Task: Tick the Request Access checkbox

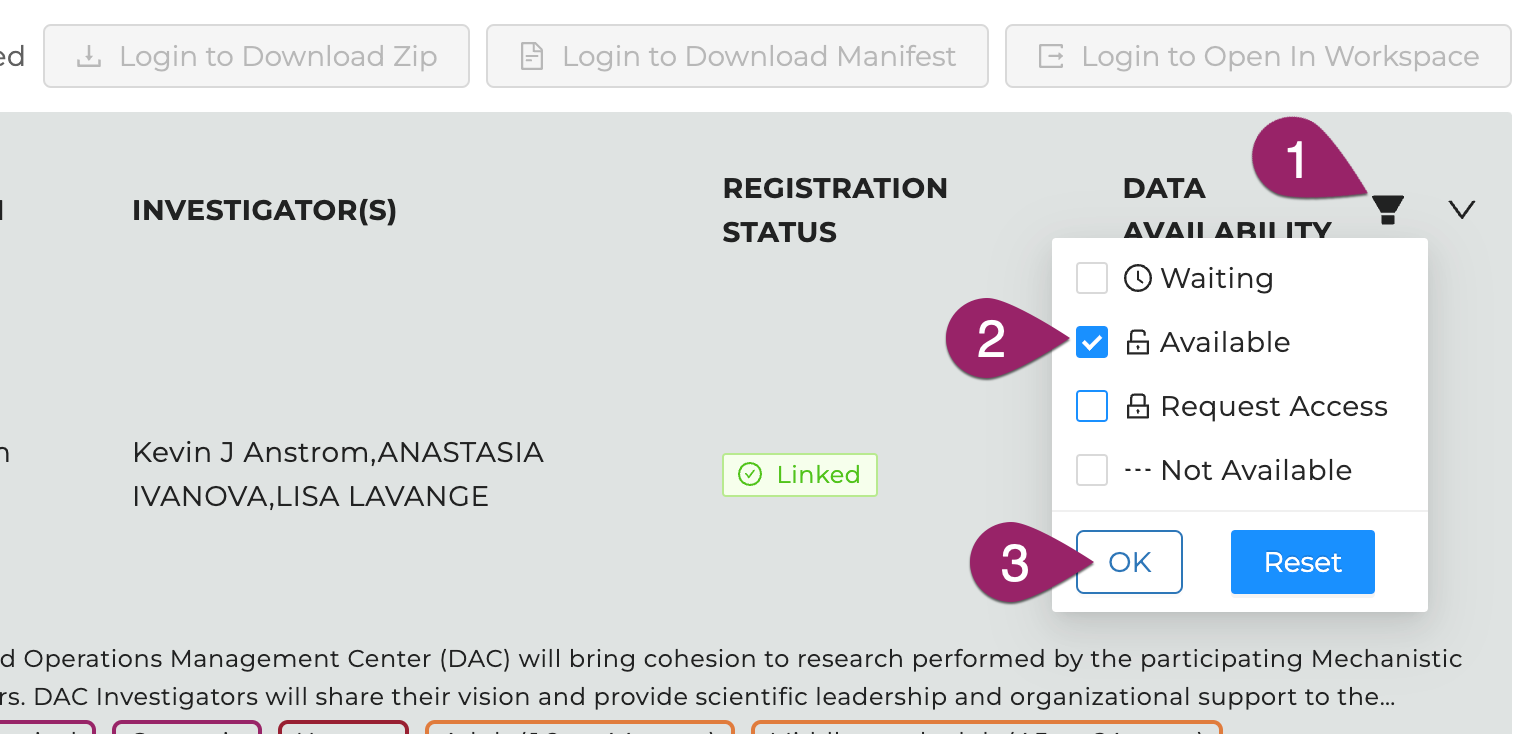Action: coord(1092,406)
